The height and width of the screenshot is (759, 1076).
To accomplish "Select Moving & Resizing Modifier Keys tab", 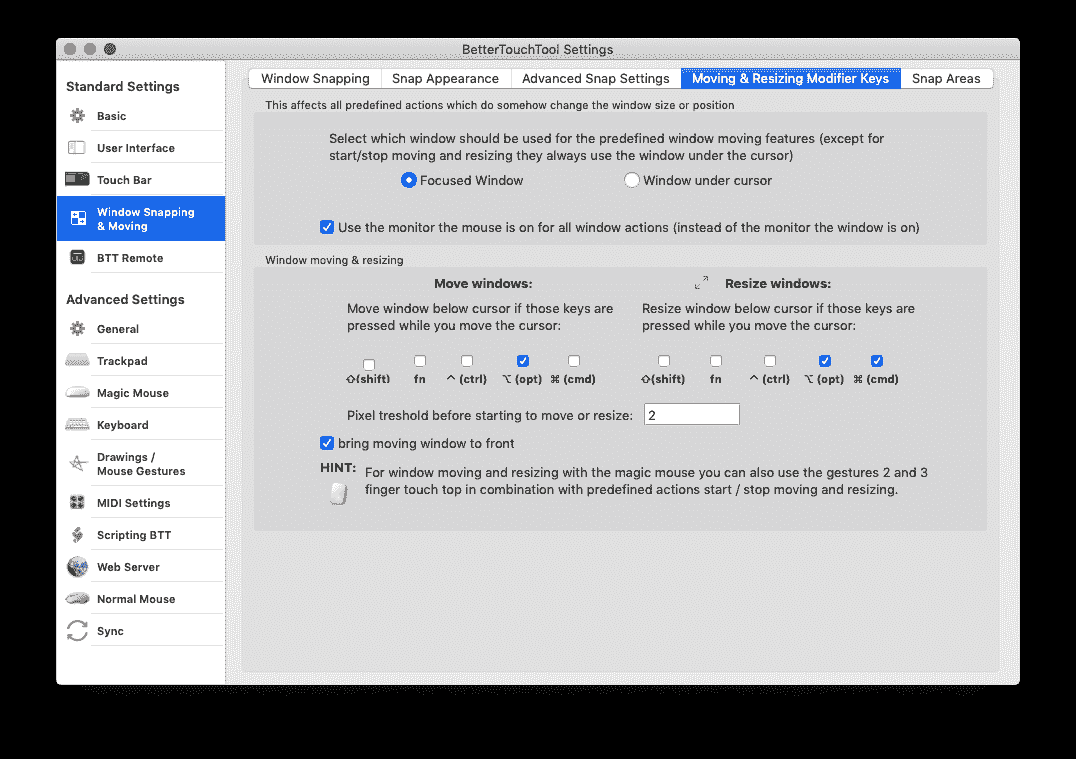I will pos(791,78).
